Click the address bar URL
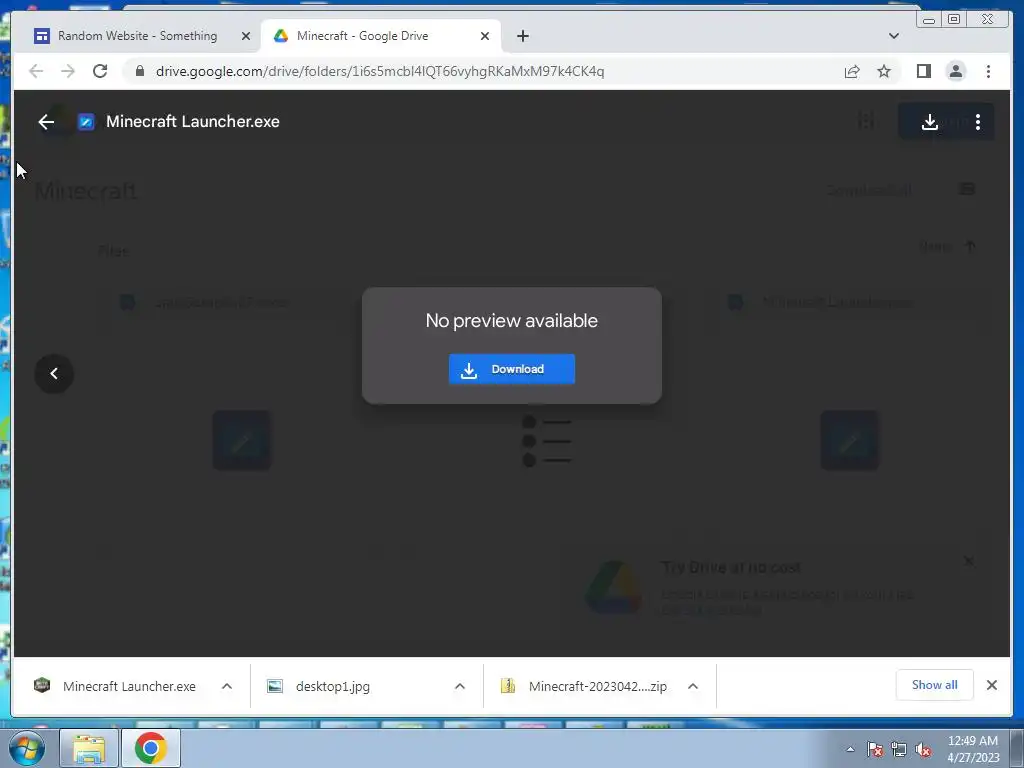 pos(380,71)
